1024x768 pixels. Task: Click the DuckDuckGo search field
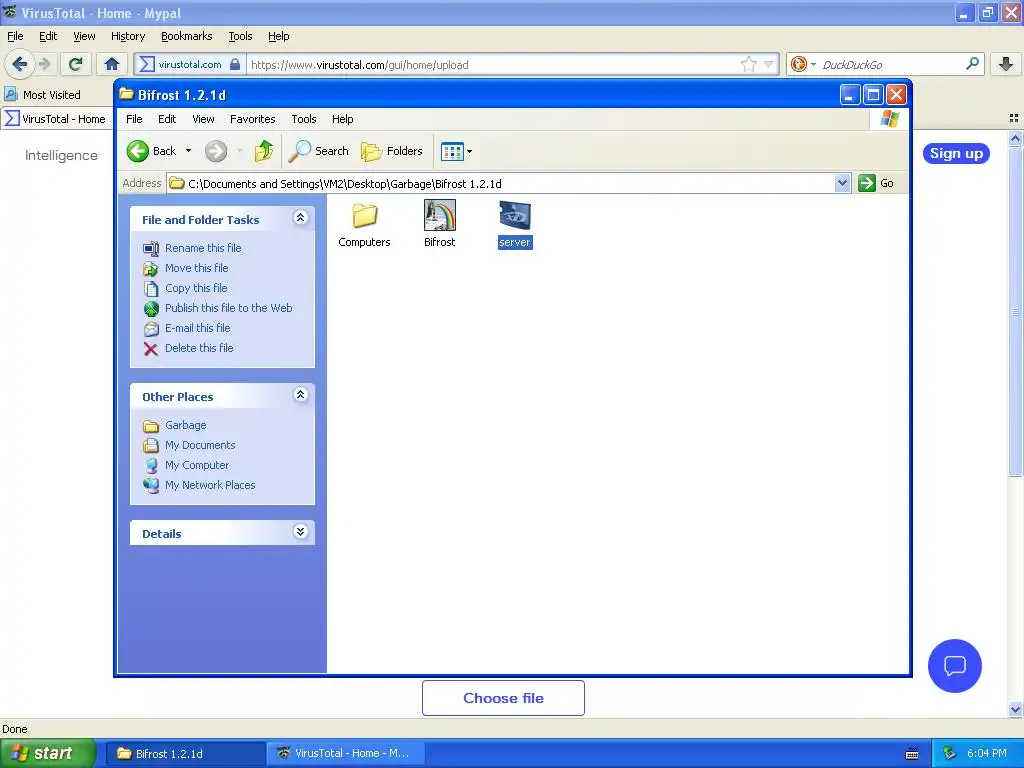pyautogui.click(x=891, y=65)
